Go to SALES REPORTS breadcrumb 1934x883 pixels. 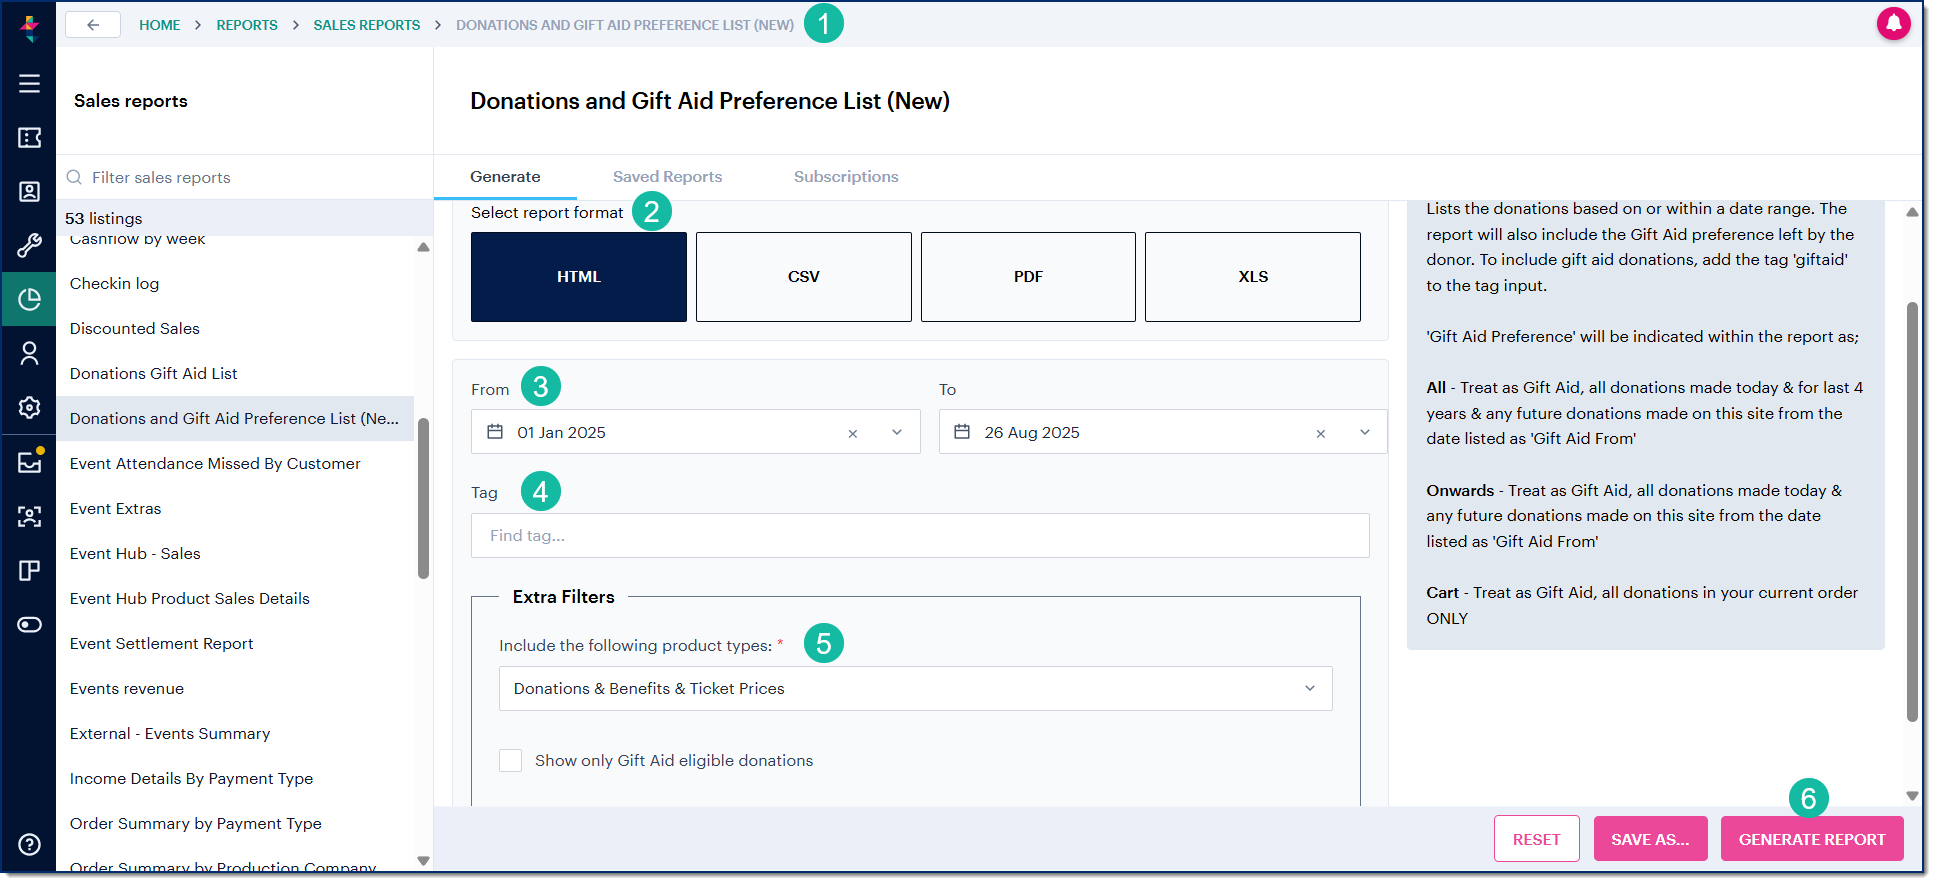367,25
